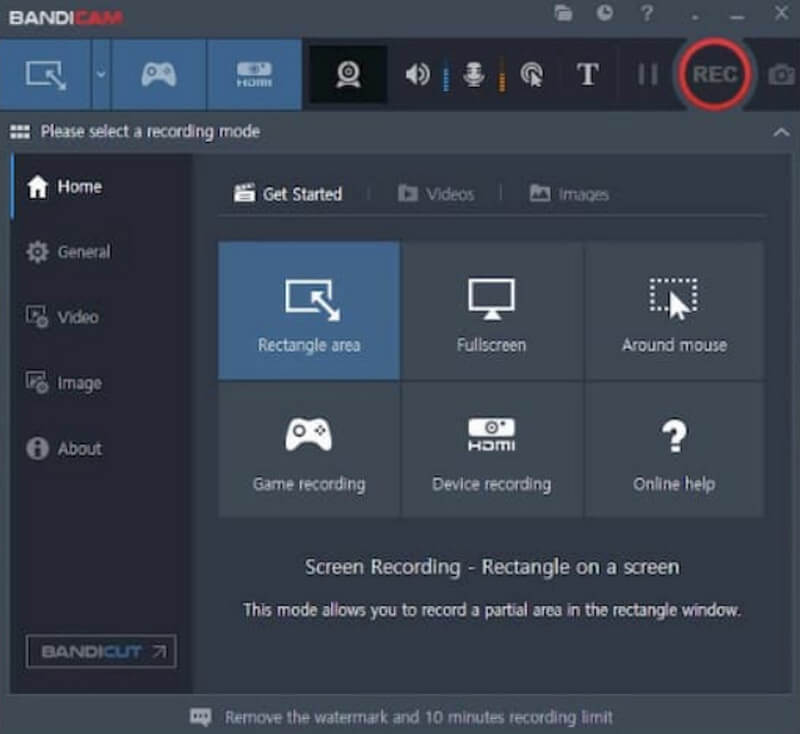Open Game recording mode from the toolbar
Viewport: 800px width, 734px height.
tap(156, 74)
